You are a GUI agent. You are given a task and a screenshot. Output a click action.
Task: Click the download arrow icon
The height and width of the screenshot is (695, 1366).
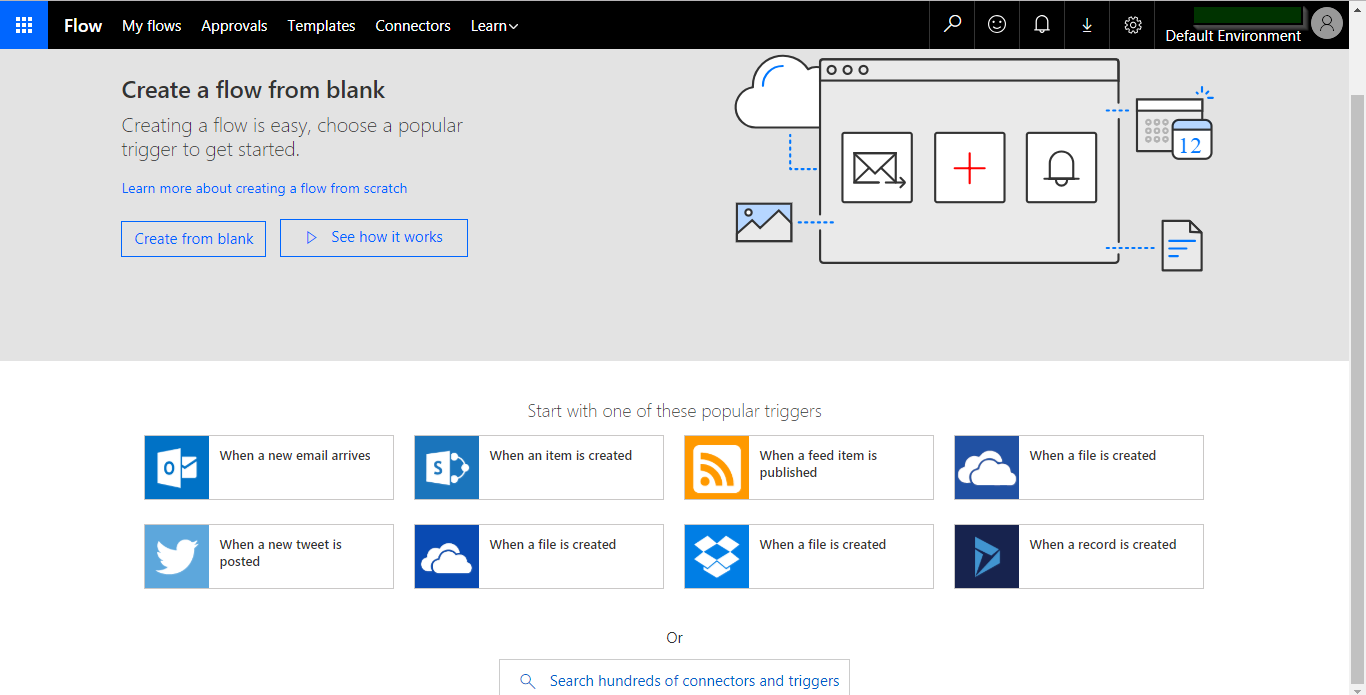pos(1087,25)
